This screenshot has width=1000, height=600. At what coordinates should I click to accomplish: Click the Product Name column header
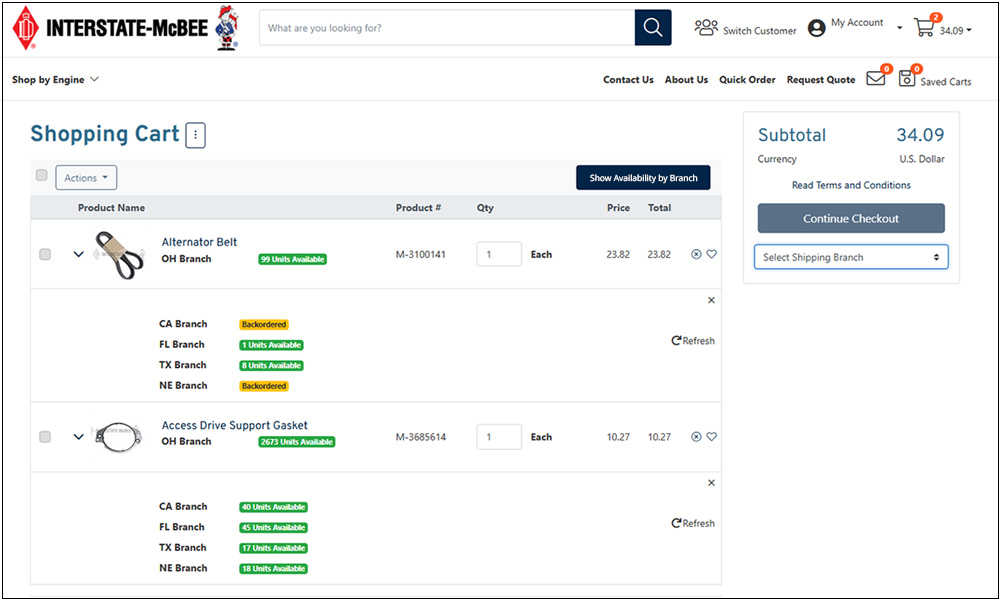(111, 207)
